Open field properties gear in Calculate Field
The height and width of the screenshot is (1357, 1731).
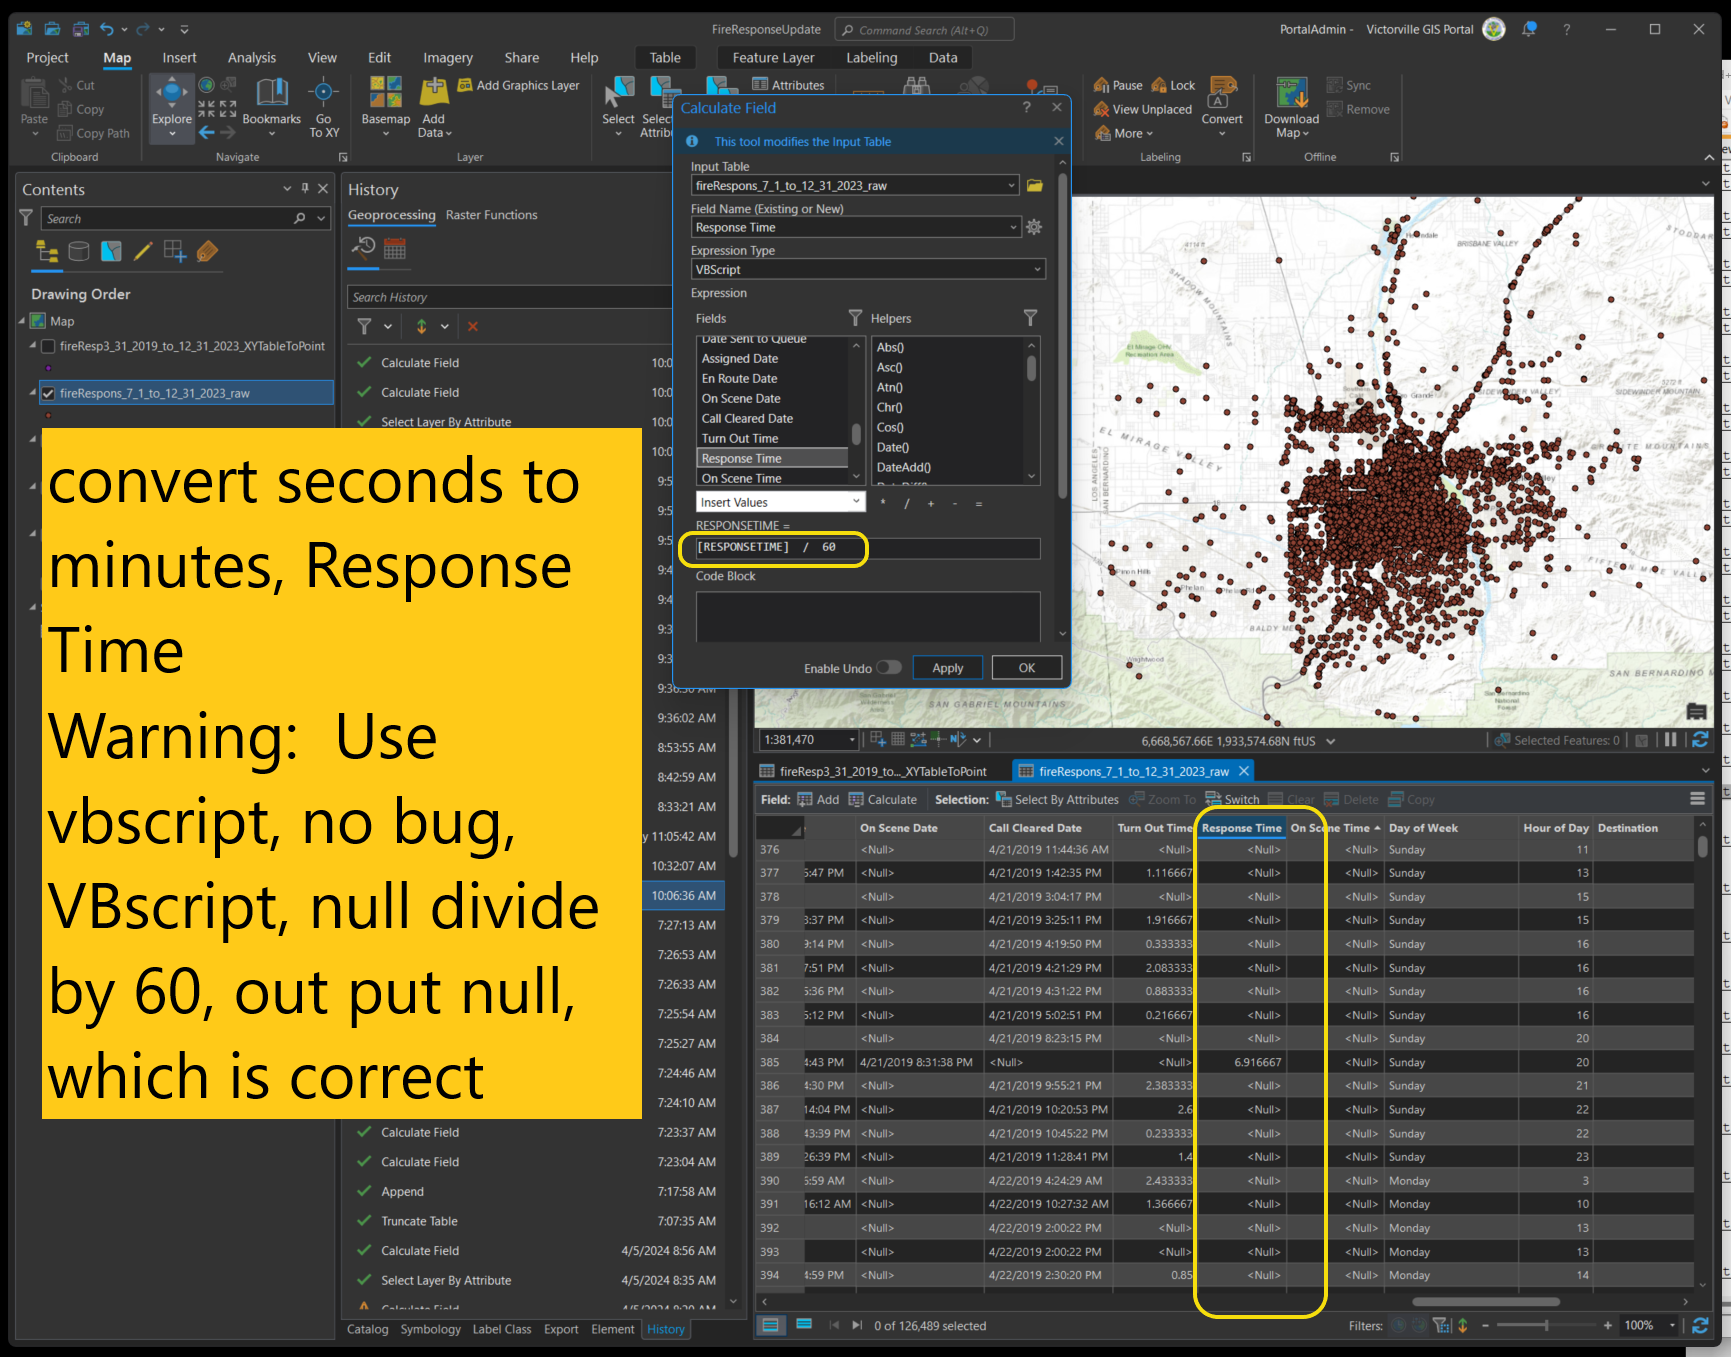pyautogui.click(x=1034, y=227)
